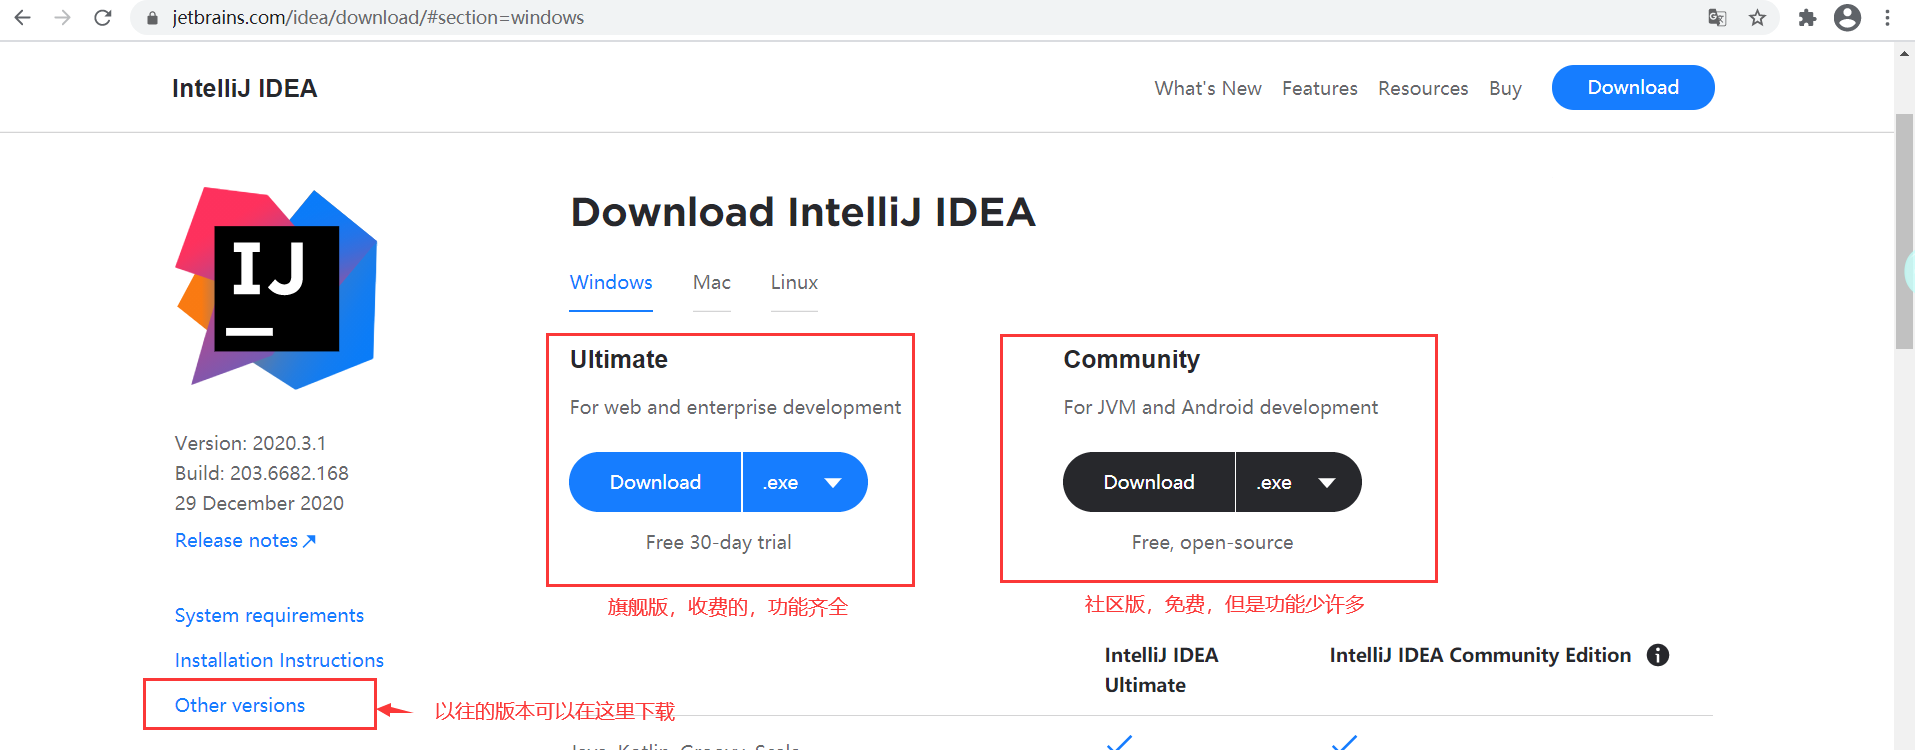Open Features in the top navigation
Viewport: 1915px width, 750px height.
tap(1320, 88)
